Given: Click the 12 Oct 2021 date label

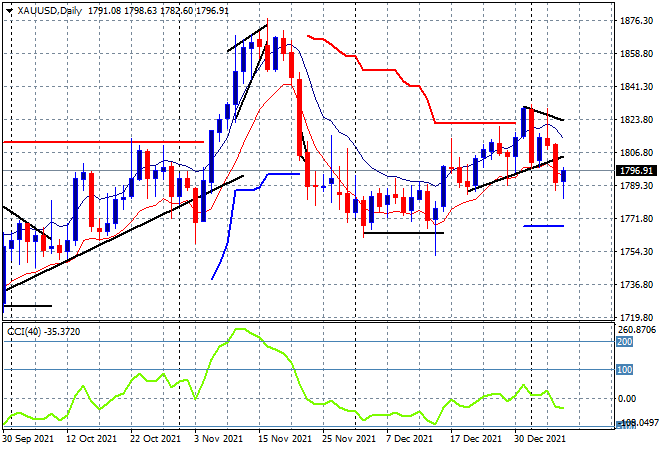Looking at the screenshot, I should click(91, 439).
